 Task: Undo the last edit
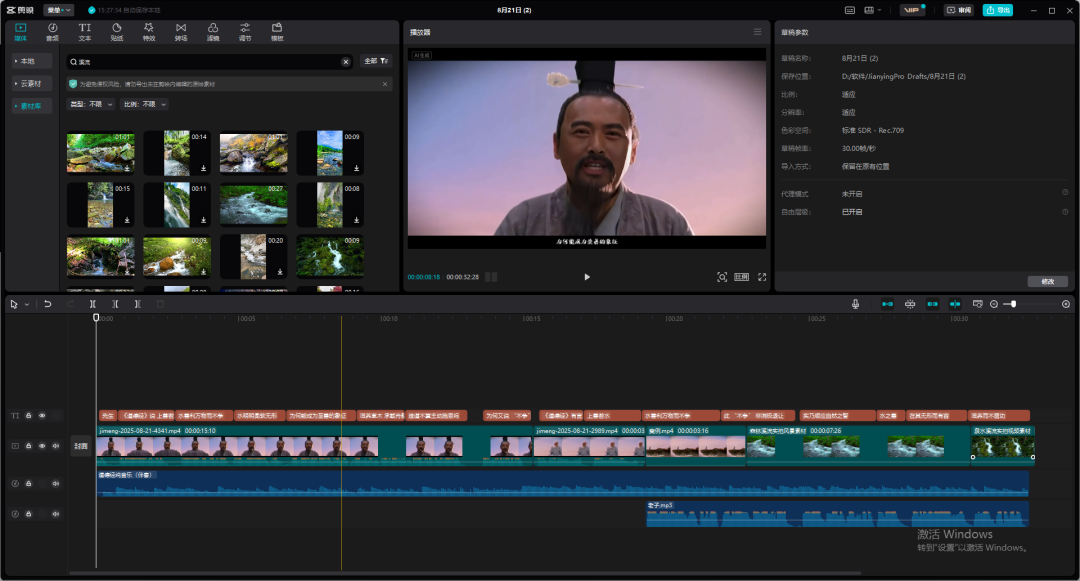[48, 304]
